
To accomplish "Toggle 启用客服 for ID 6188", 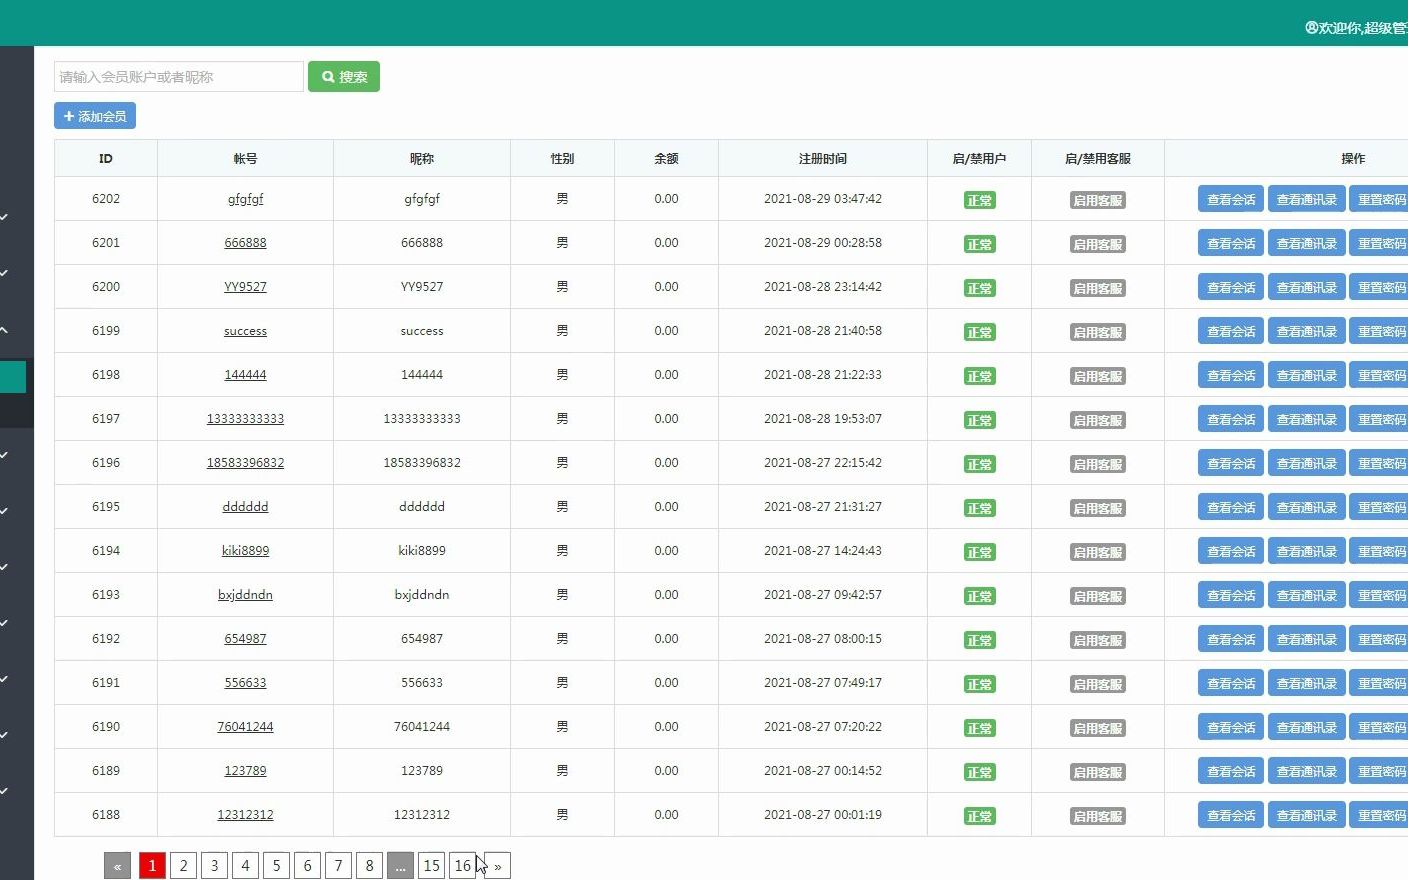I will click(x=1098, y=816).
